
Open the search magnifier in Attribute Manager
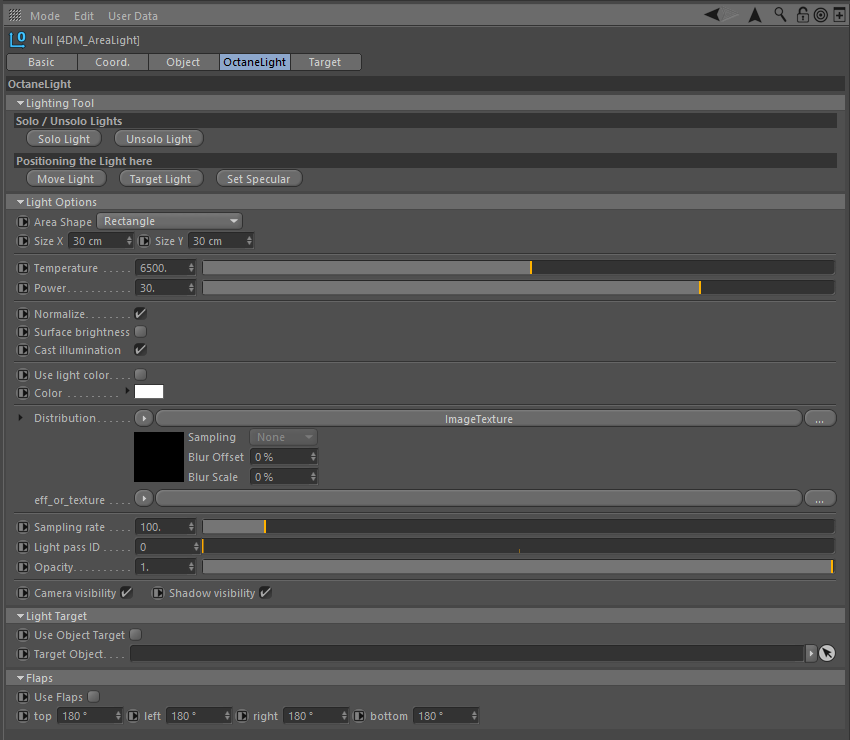780,15
